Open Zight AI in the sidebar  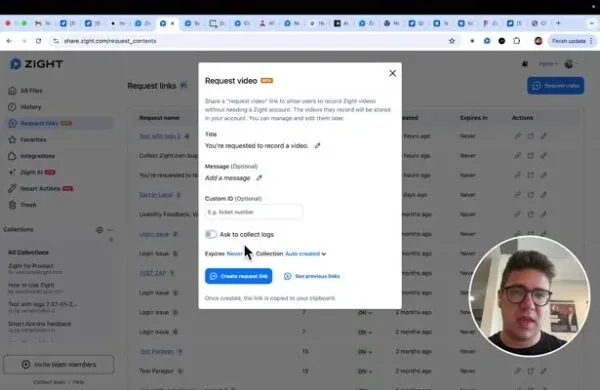coord(31,172)
